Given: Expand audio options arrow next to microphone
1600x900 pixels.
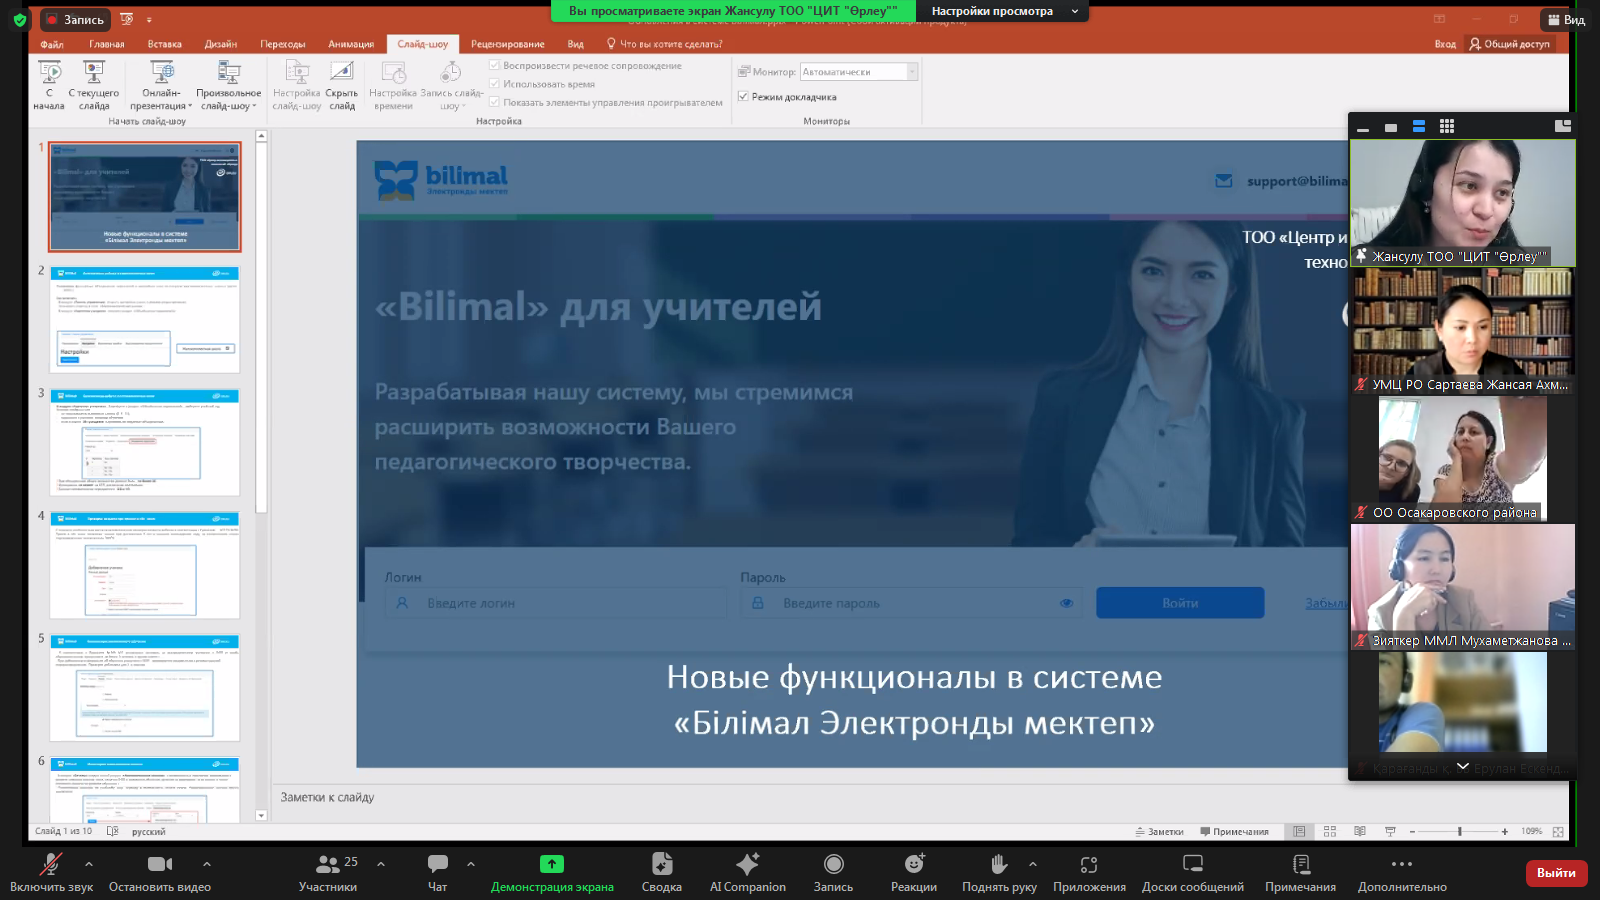Looking at the screenshot, I should [89, 864].
